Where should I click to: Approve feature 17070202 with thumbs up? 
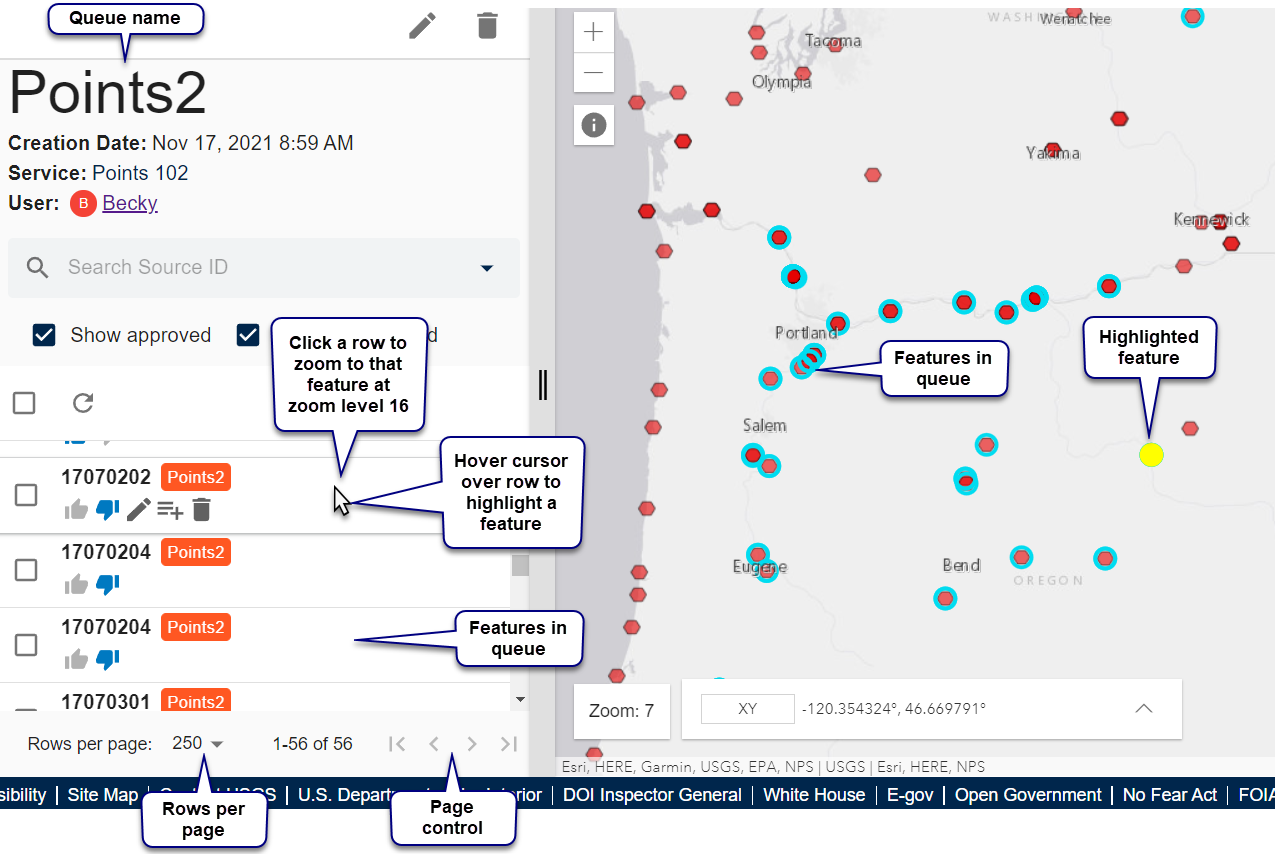76,510
